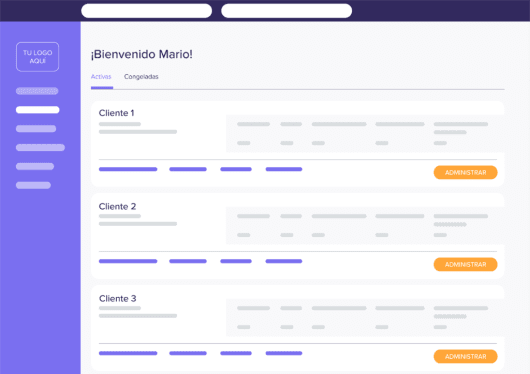Select the "Cliente 2" title
This screenshot has width=530, height=374.
click(117, 206)
